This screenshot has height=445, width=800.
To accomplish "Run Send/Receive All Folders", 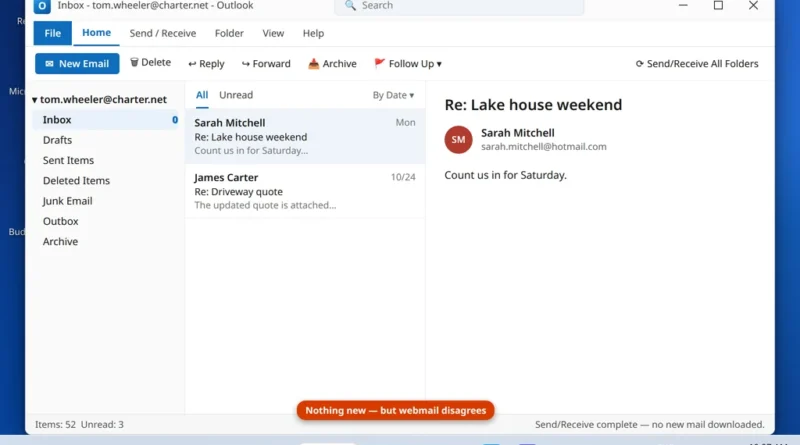I will click(696, 64).
